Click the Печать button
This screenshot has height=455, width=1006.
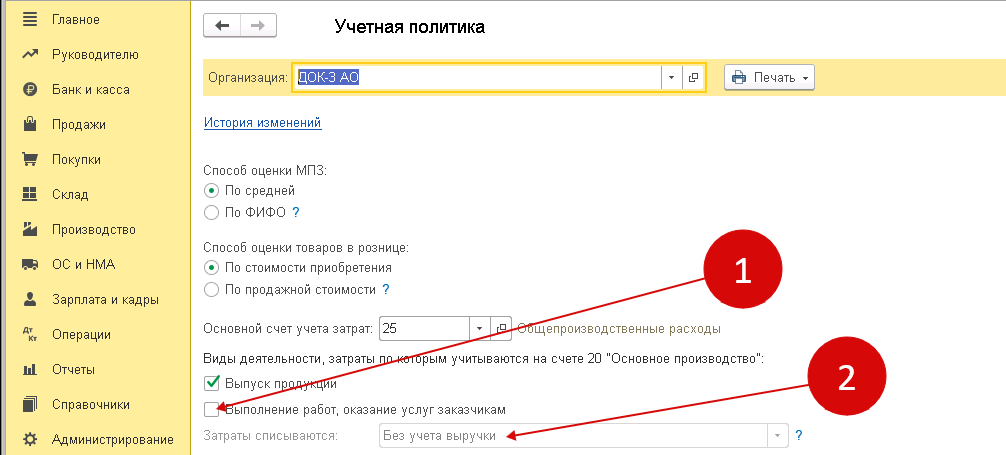tap(769, 78)
